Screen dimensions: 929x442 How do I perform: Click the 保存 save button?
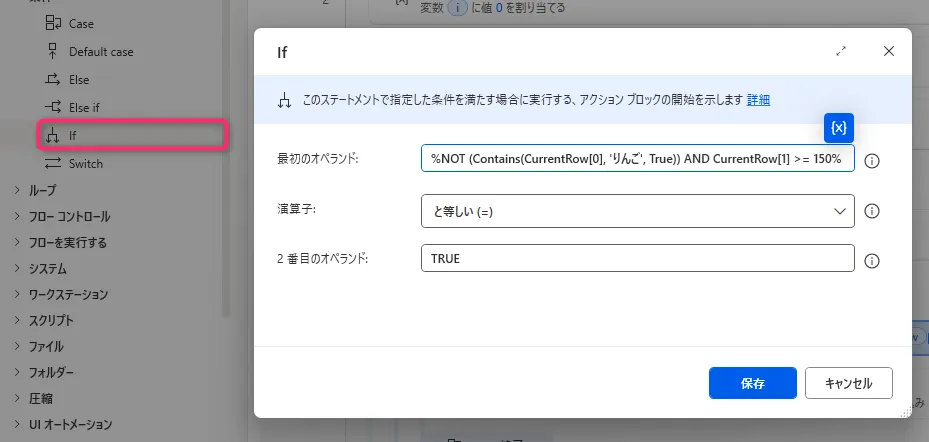coord(752,383)
